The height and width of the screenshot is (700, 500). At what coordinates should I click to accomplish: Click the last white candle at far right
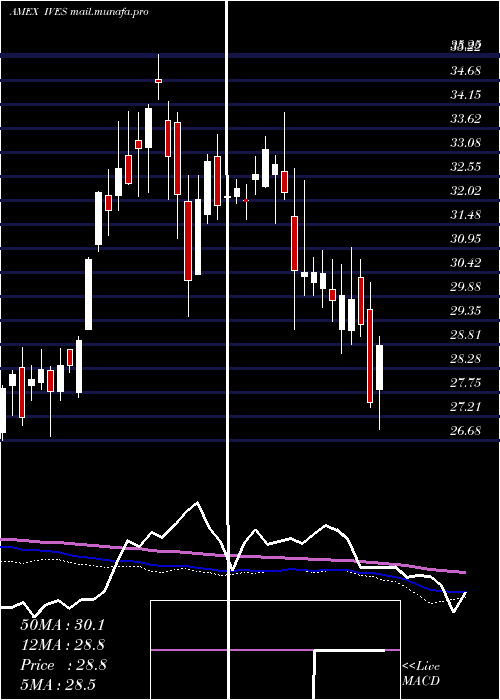pos(379,367)
